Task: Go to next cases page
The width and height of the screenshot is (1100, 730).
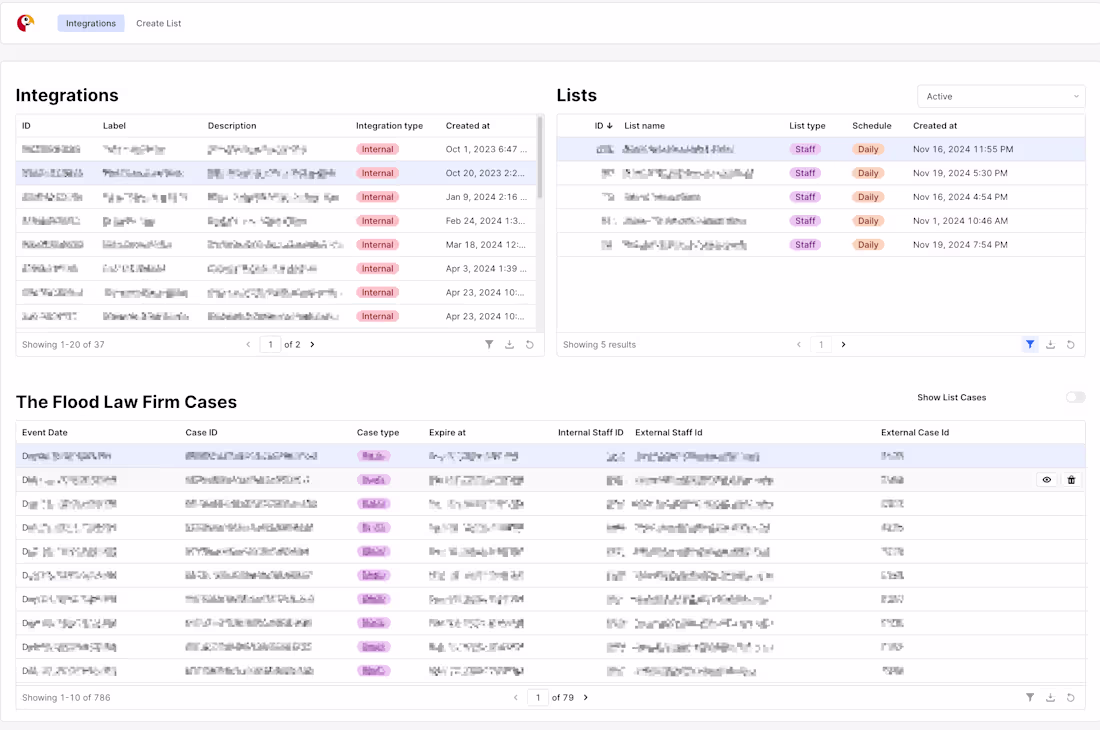Action: 586,698
